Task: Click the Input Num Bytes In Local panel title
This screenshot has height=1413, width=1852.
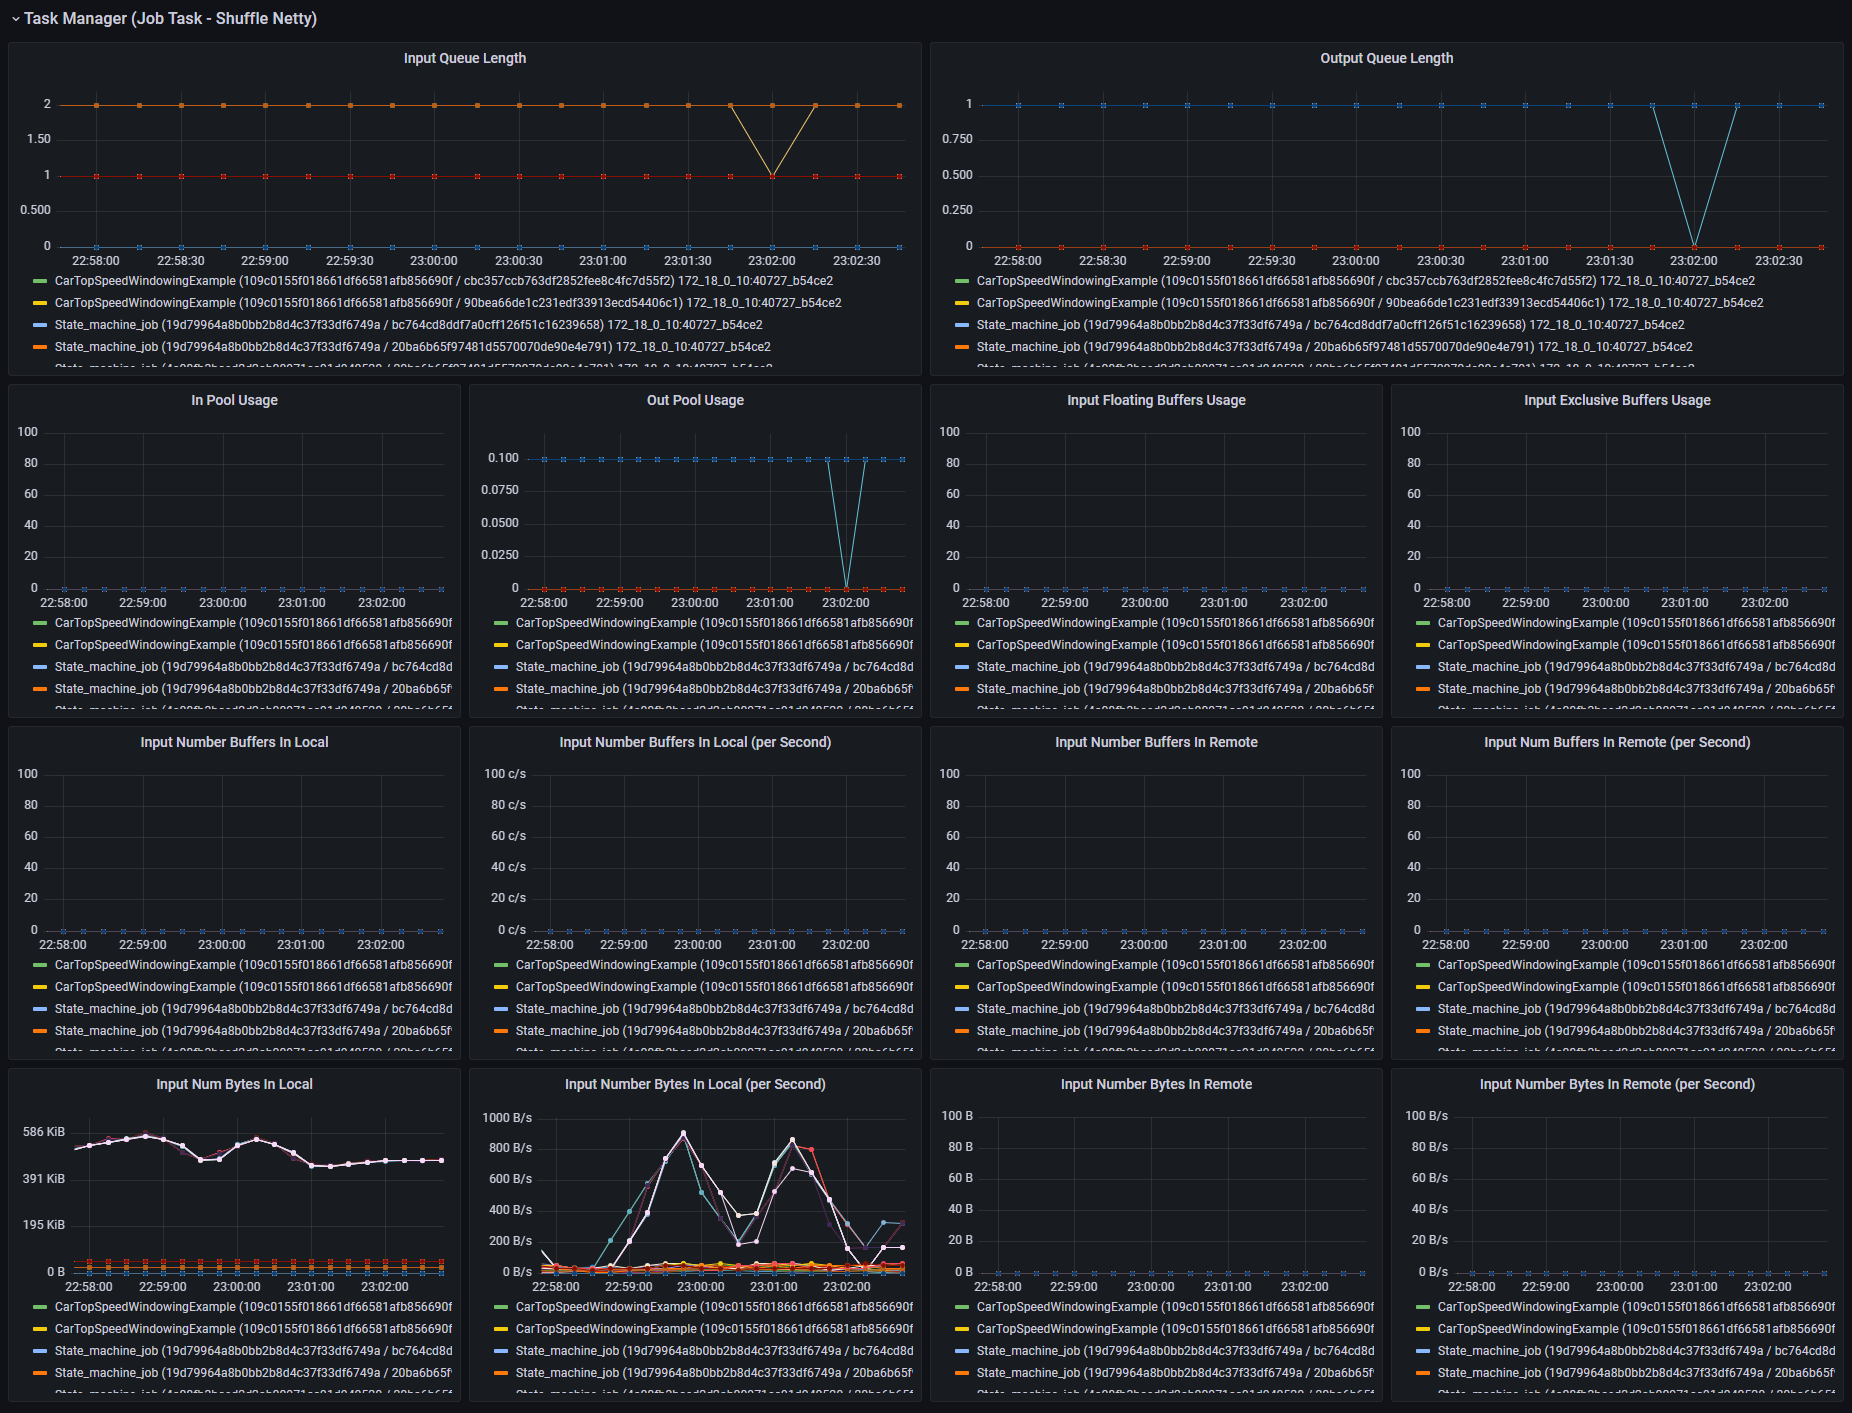Action: pyautogui.click(x=235, y=1084)
